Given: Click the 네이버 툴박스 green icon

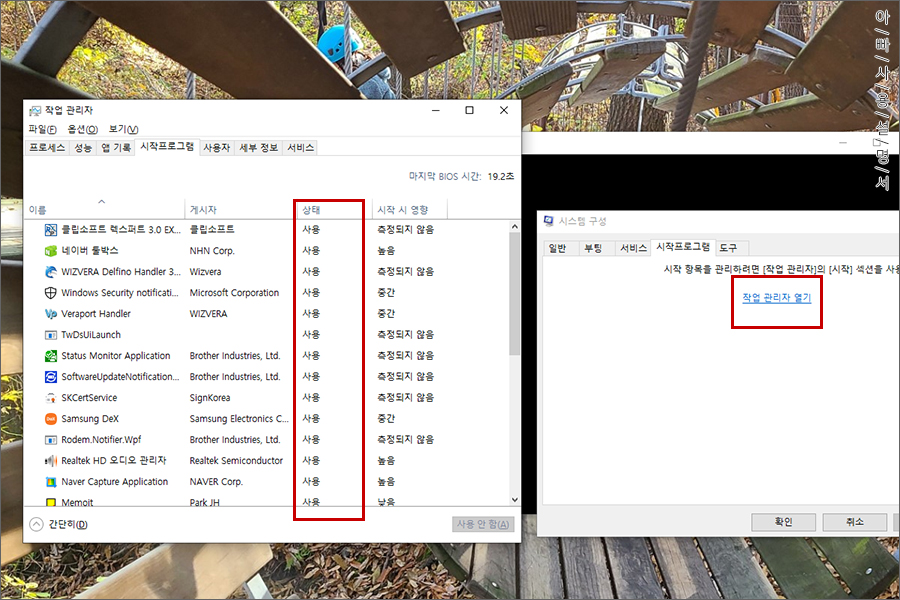Looking at the screenshot, I should coord(51,251).
